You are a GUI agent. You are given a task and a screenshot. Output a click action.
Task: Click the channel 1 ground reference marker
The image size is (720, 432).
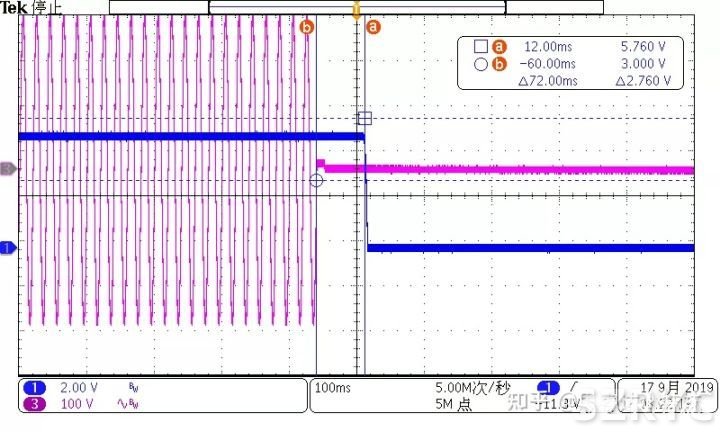[x=7, y=247]
